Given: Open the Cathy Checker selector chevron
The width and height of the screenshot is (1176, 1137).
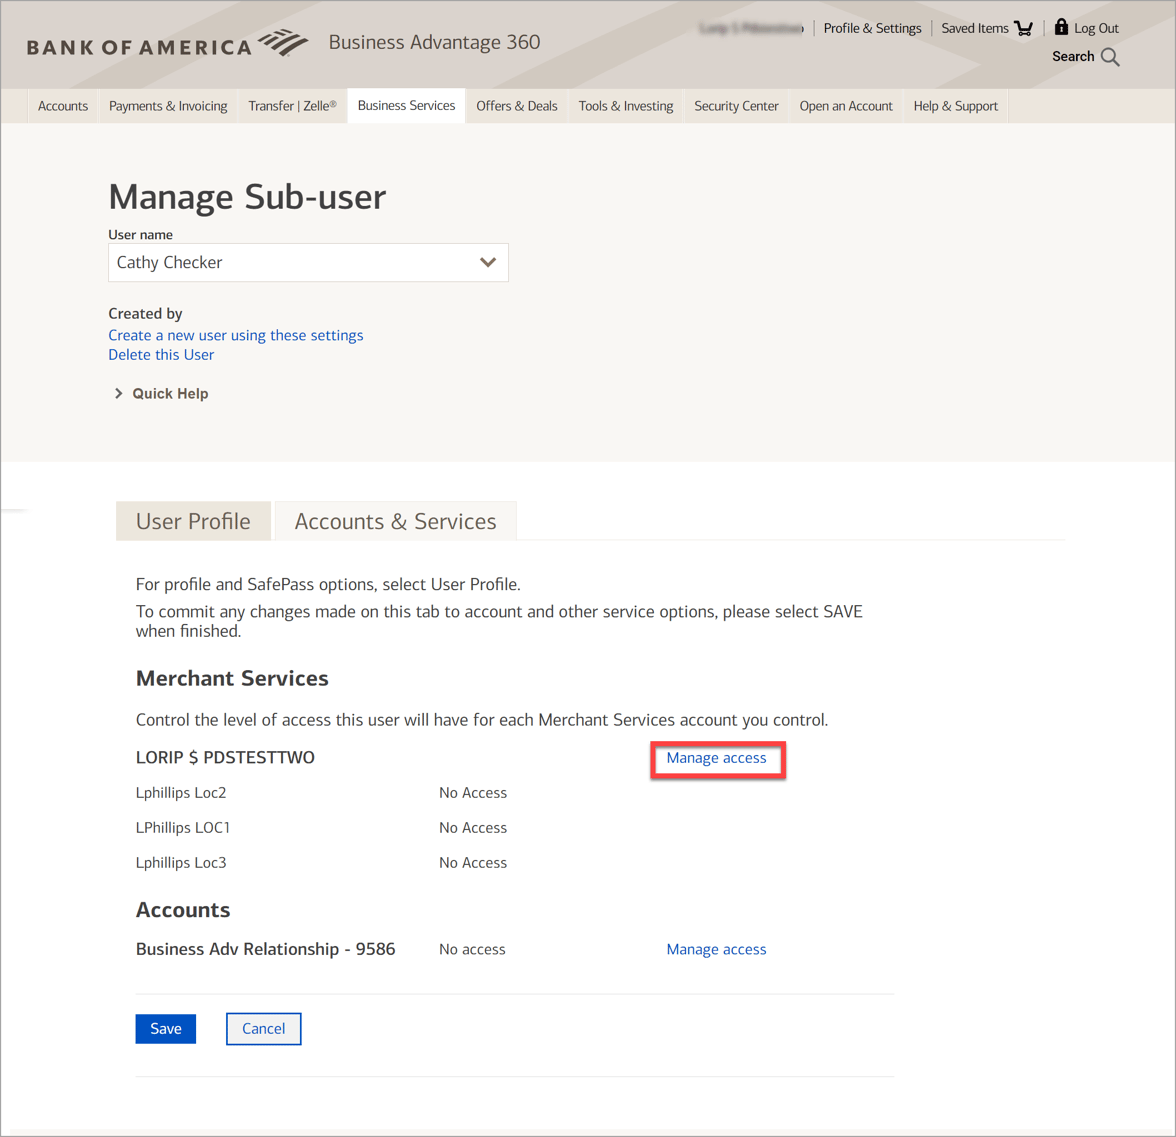Looking at the screenshot, I should coord(488,262).
